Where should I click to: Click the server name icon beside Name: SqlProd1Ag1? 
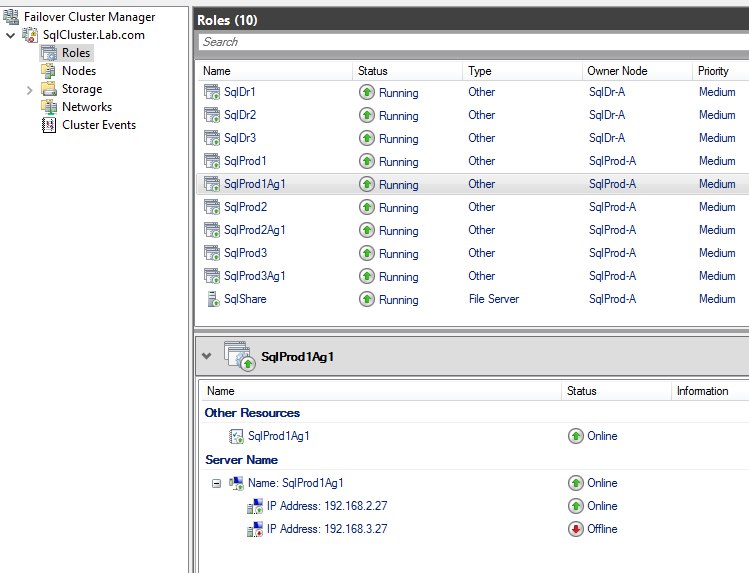coord(236,483)
